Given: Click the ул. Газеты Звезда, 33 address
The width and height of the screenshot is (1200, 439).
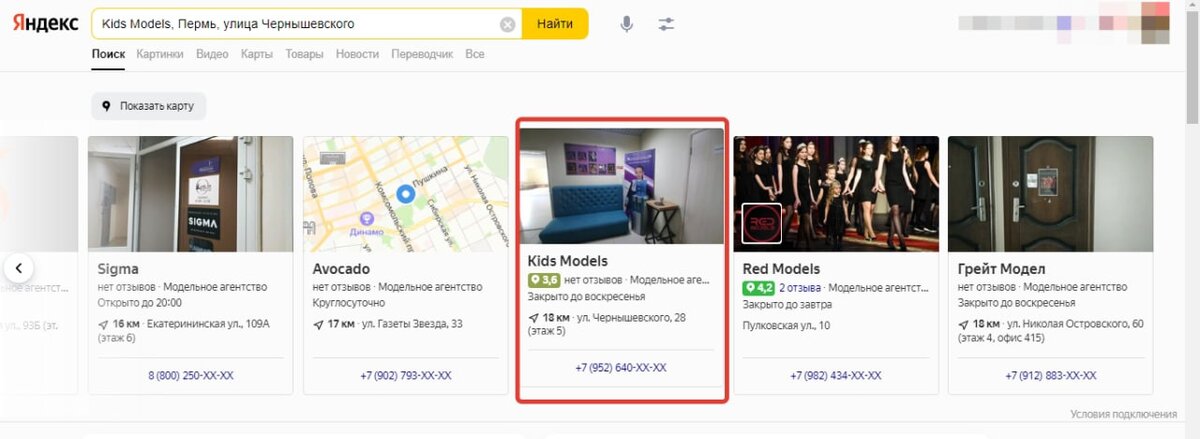Looking at the screenshot, I should (x=412, y=324).
